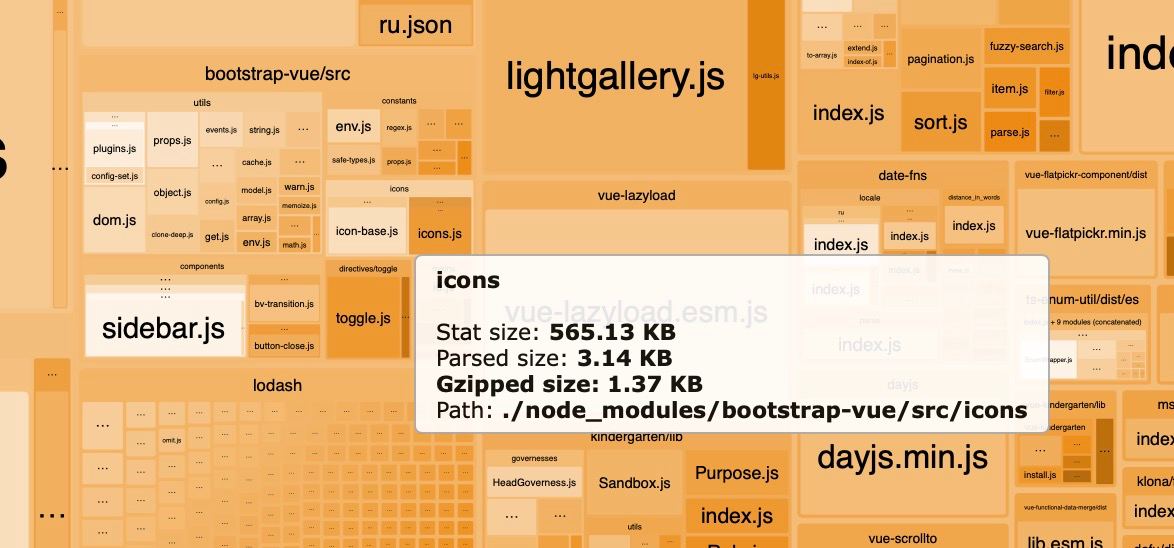Select the get.js block

click(217, 237)
